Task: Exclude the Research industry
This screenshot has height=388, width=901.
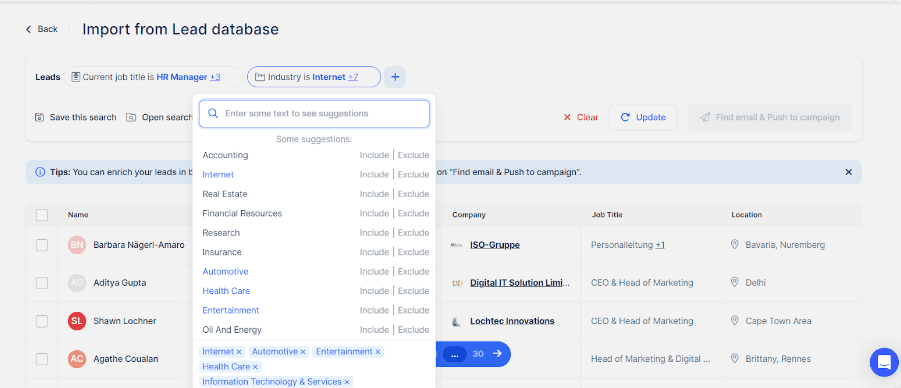Action: tap(413, 233)
